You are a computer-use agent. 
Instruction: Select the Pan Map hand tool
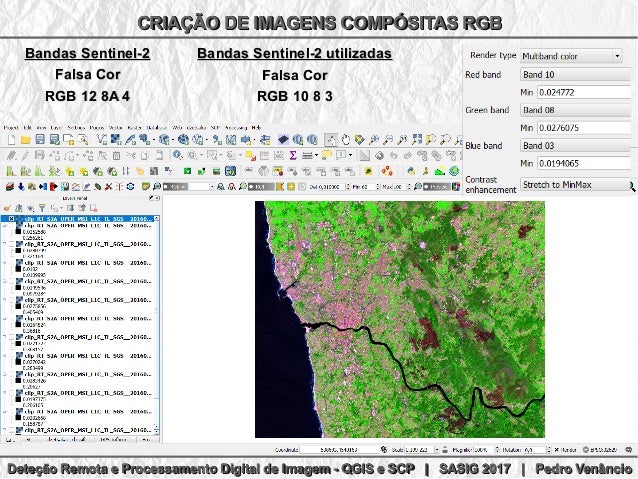tap(345, 140)
